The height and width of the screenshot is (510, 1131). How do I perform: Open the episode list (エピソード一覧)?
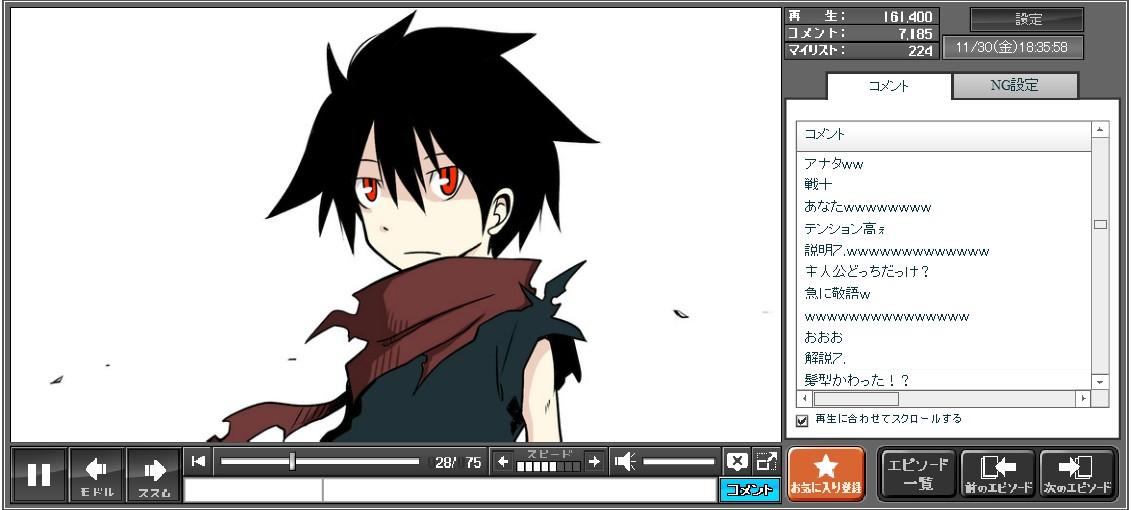coord(917,474)
